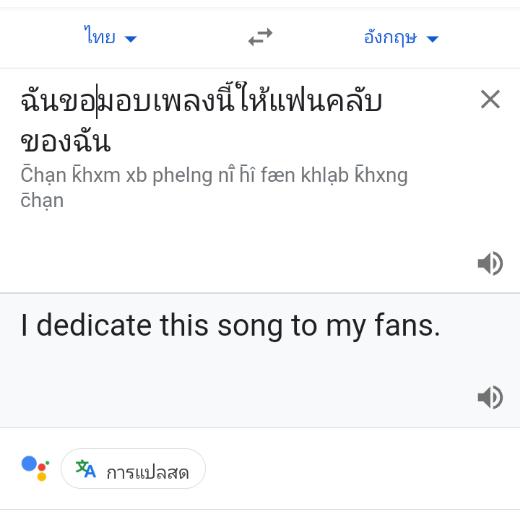Click the romanization text Chạn k̄hxm xb
This screenshot has width=520, height=520.
(84, 175)
